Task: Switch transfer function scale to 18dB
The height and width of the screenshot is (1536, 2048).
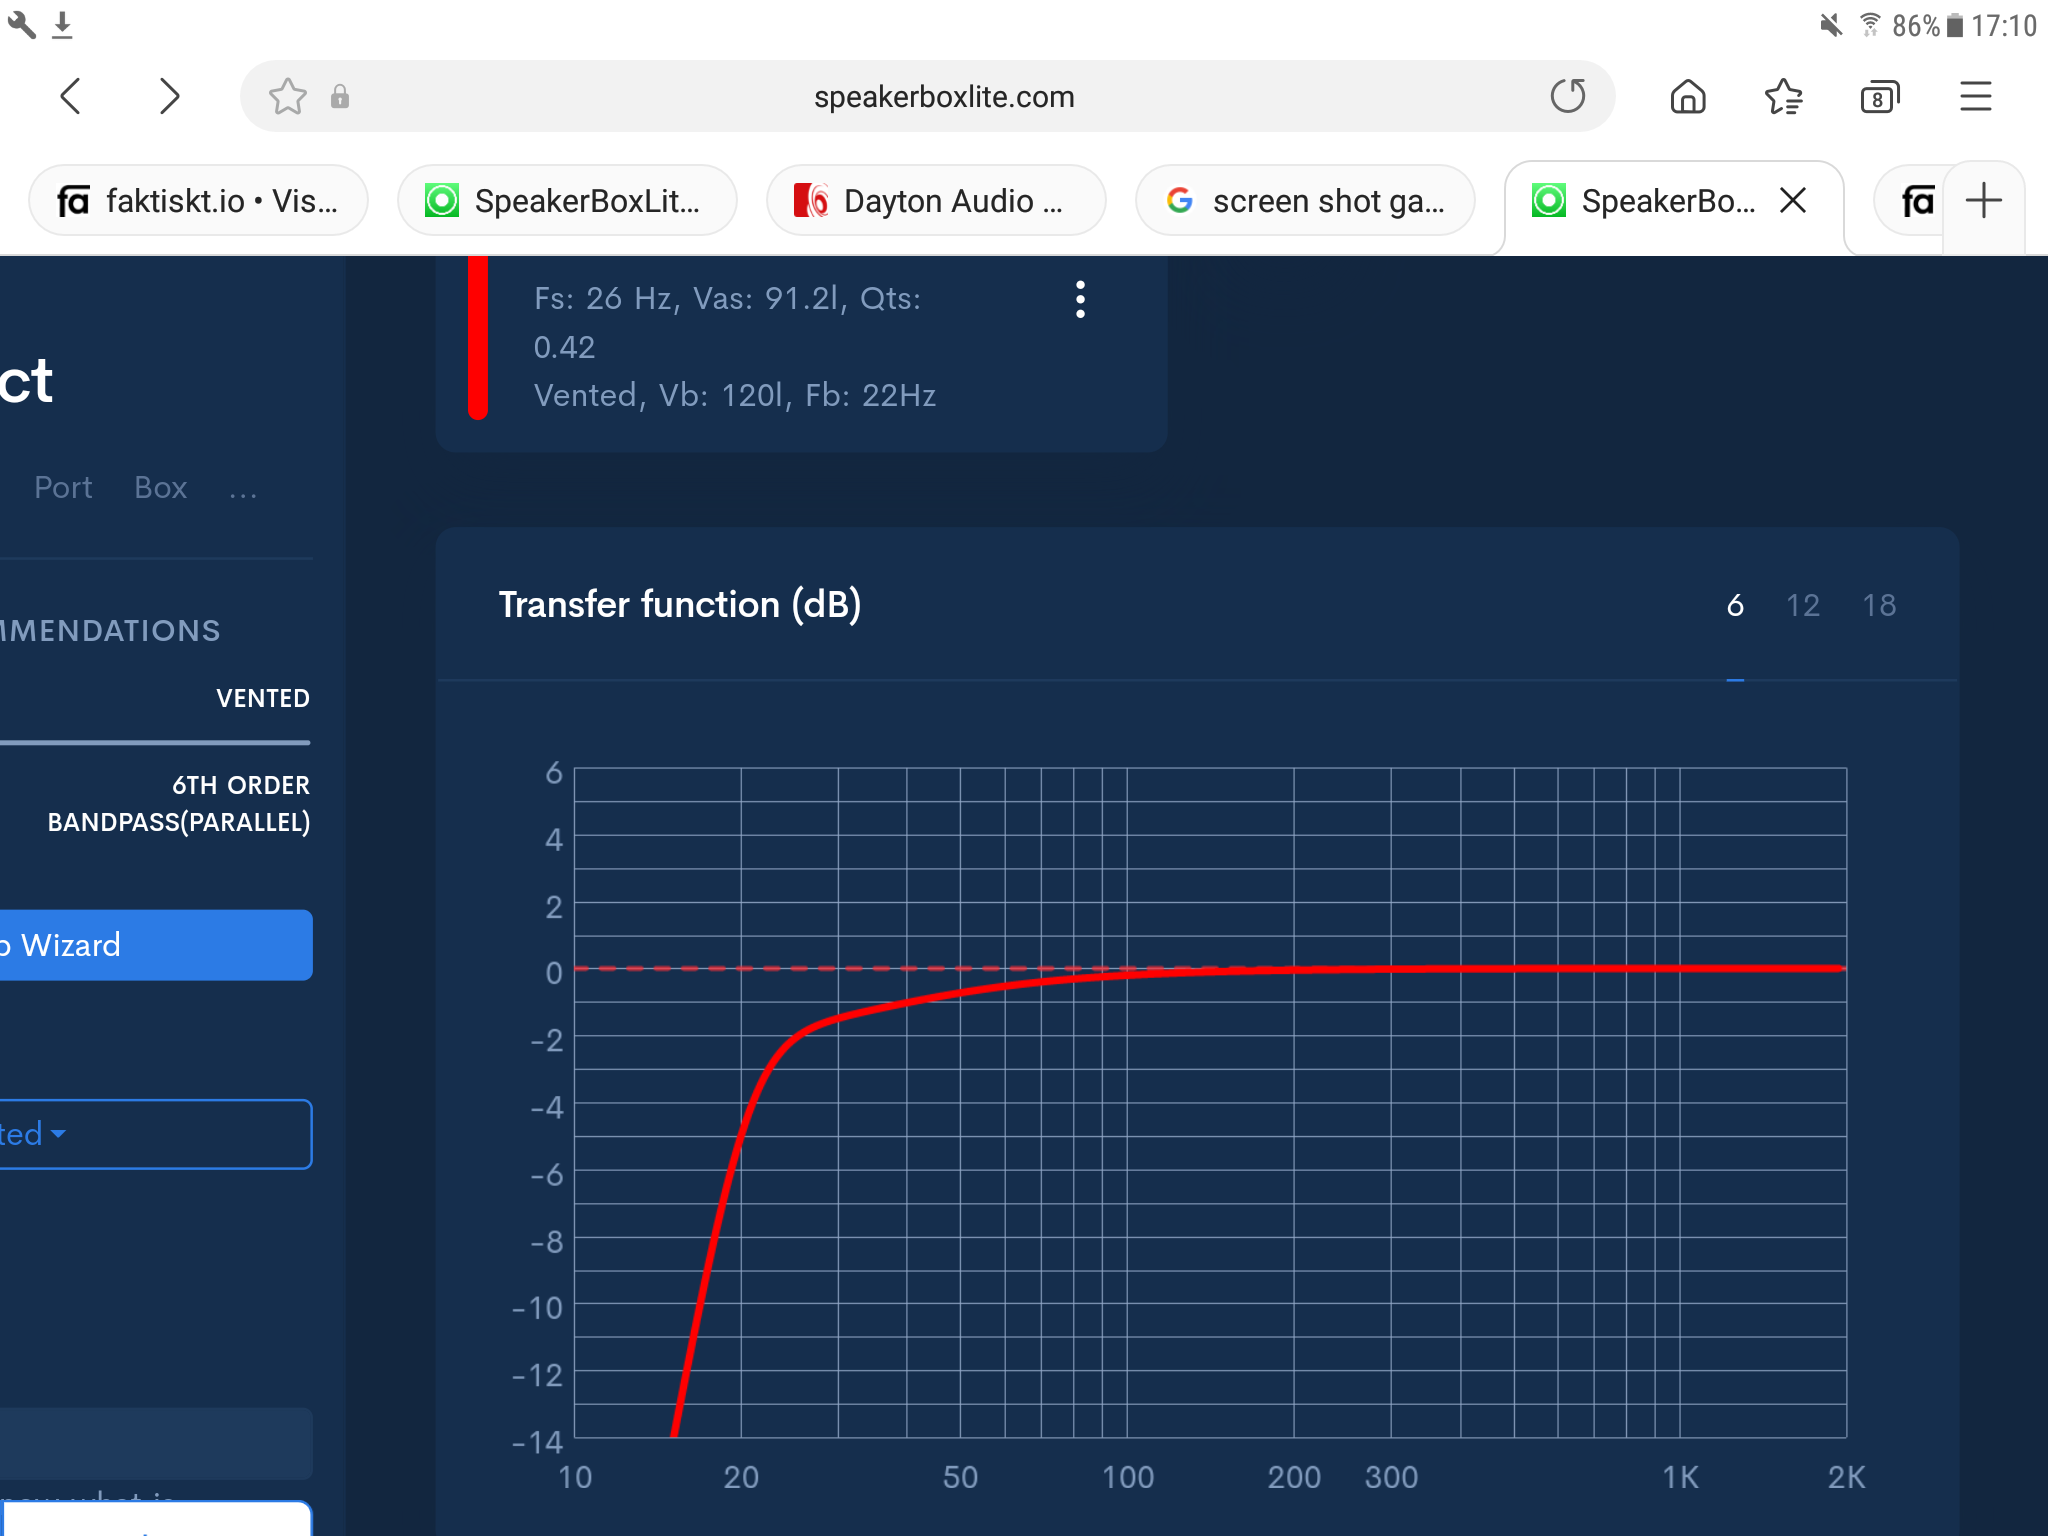Action: click(1880, 603)
